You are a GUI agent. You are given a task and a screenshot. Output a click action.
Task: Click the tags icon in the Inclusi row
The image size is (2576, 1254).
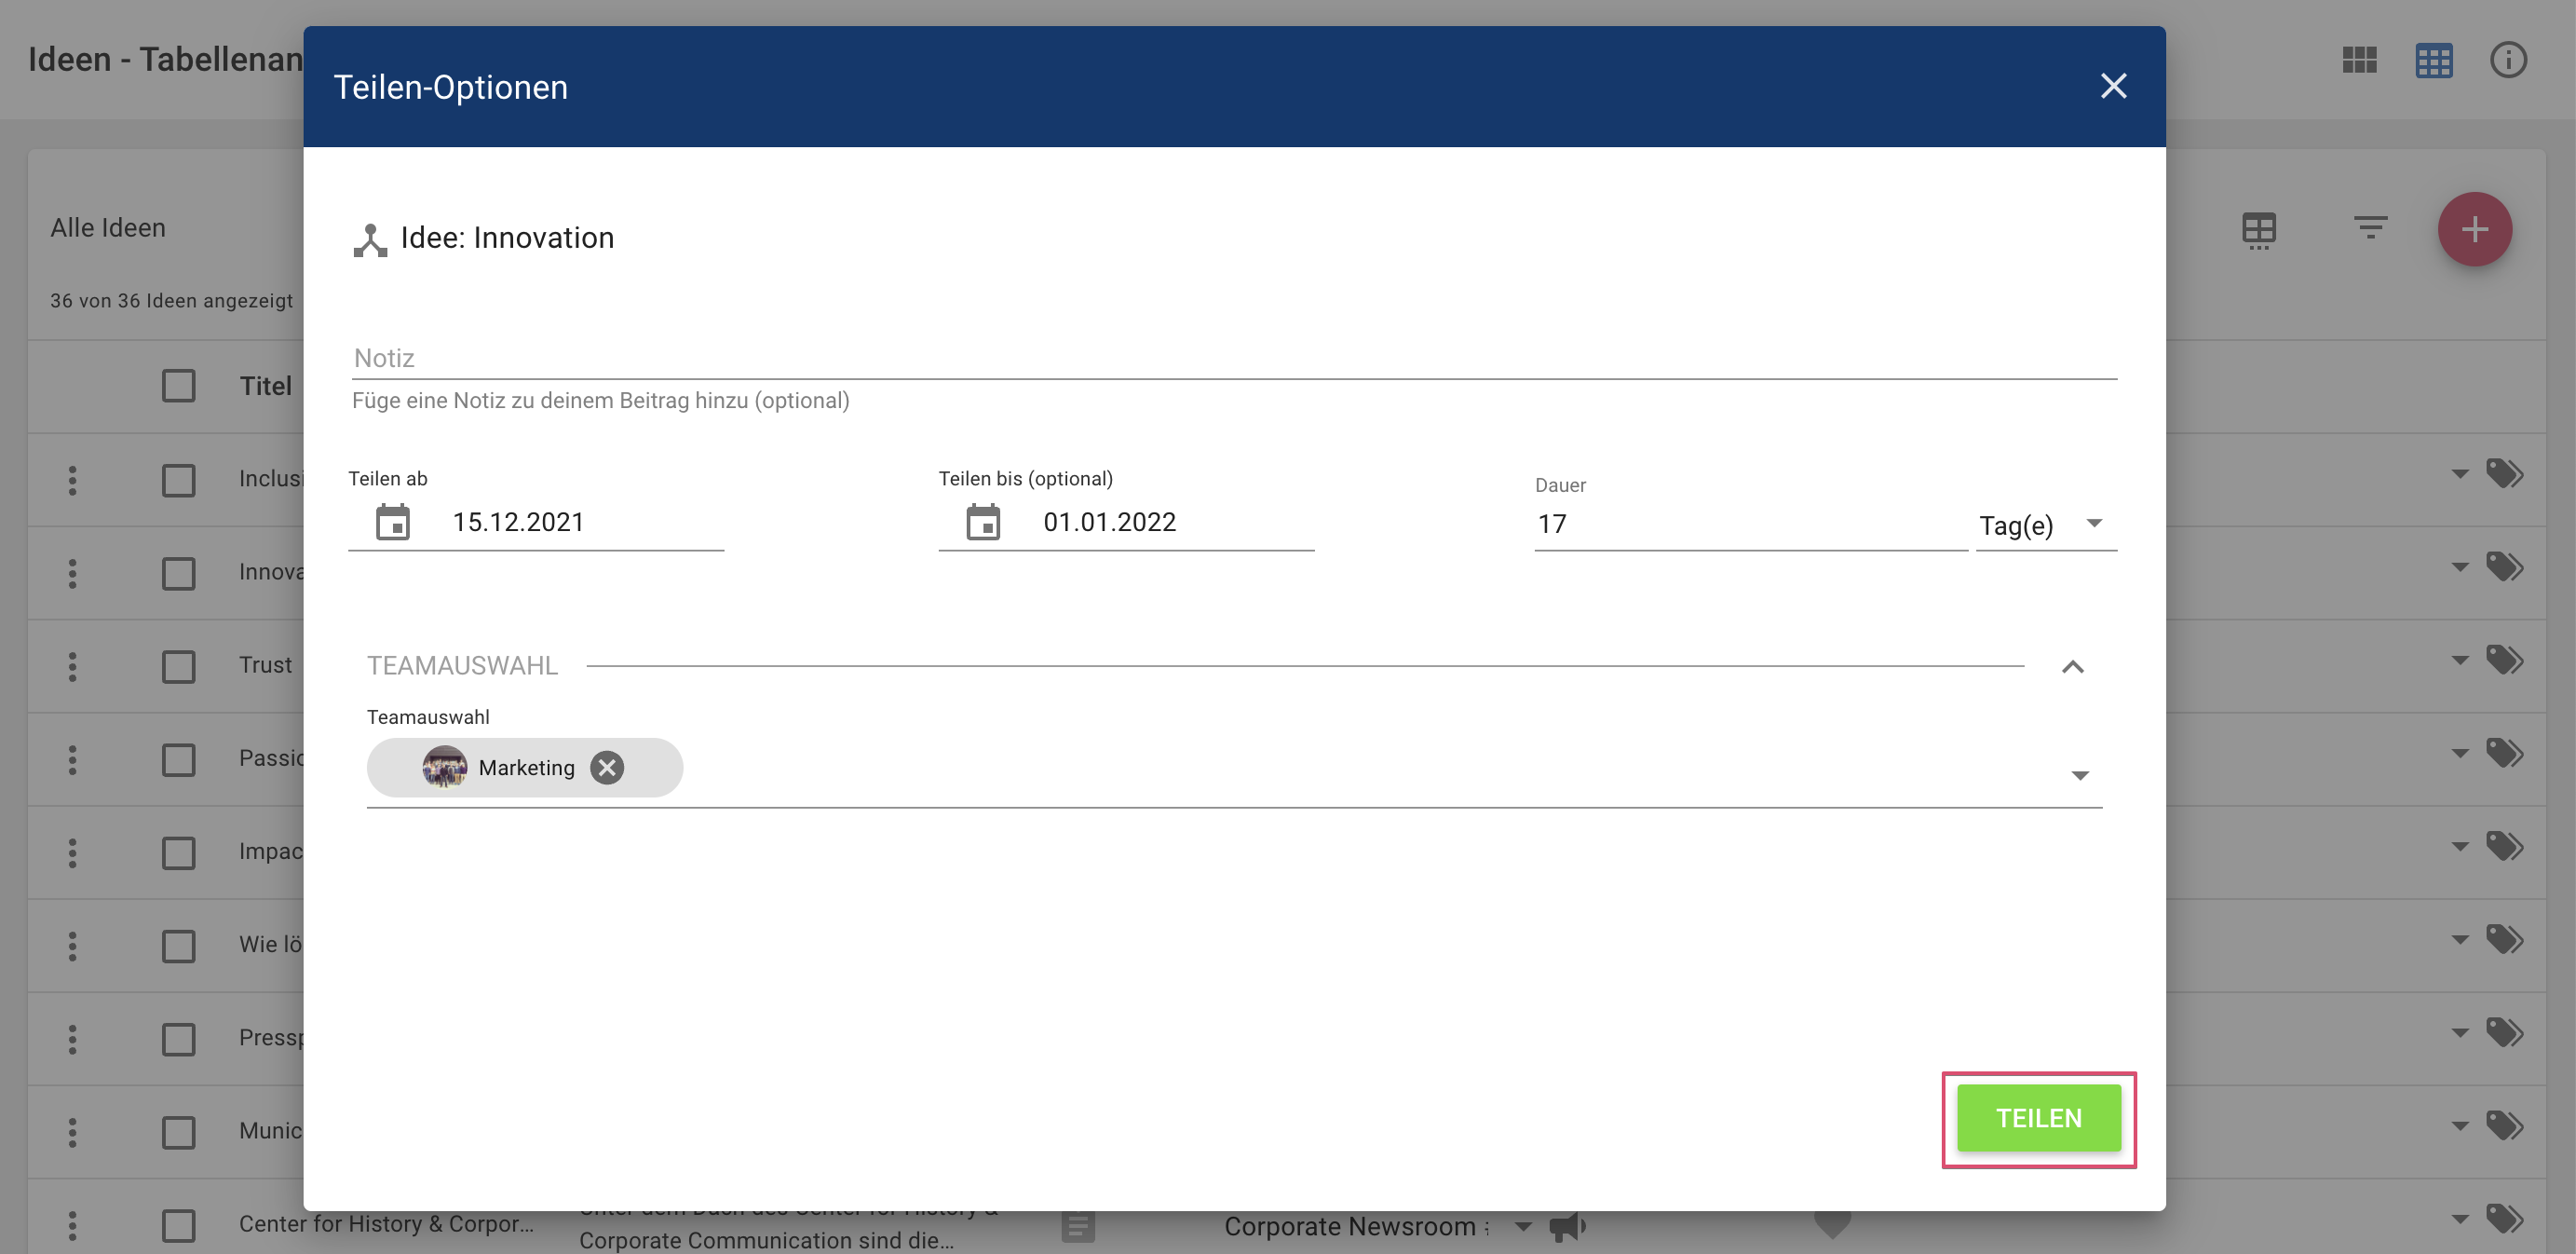coord(2505,473)
